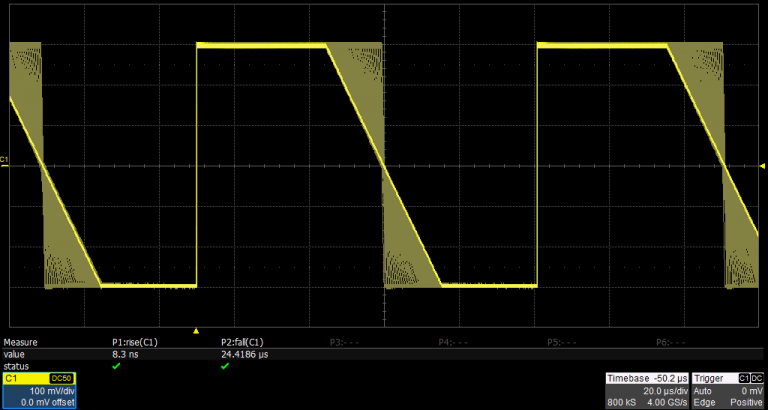The width and height of the screenshot is (768, 410).
Task: Click the DC50 coupling badge in C1 box
Action: 63,379
